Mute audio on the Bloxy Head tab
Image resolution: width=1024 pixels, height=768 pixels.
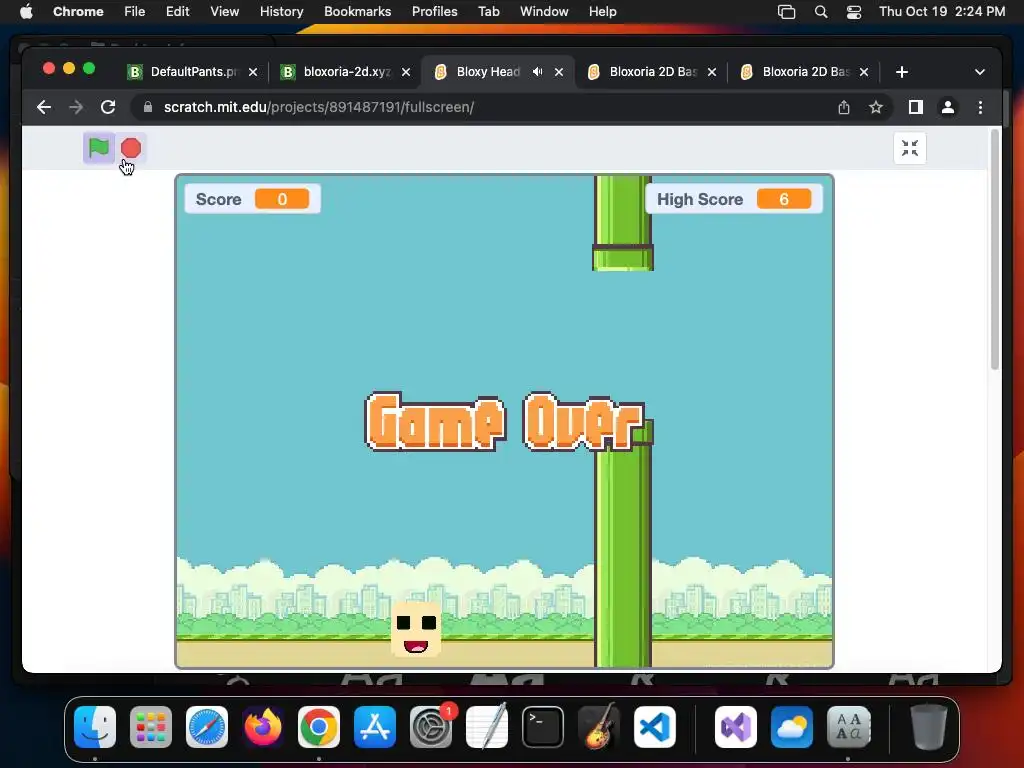pyautogui.click(x=537, y=72)
